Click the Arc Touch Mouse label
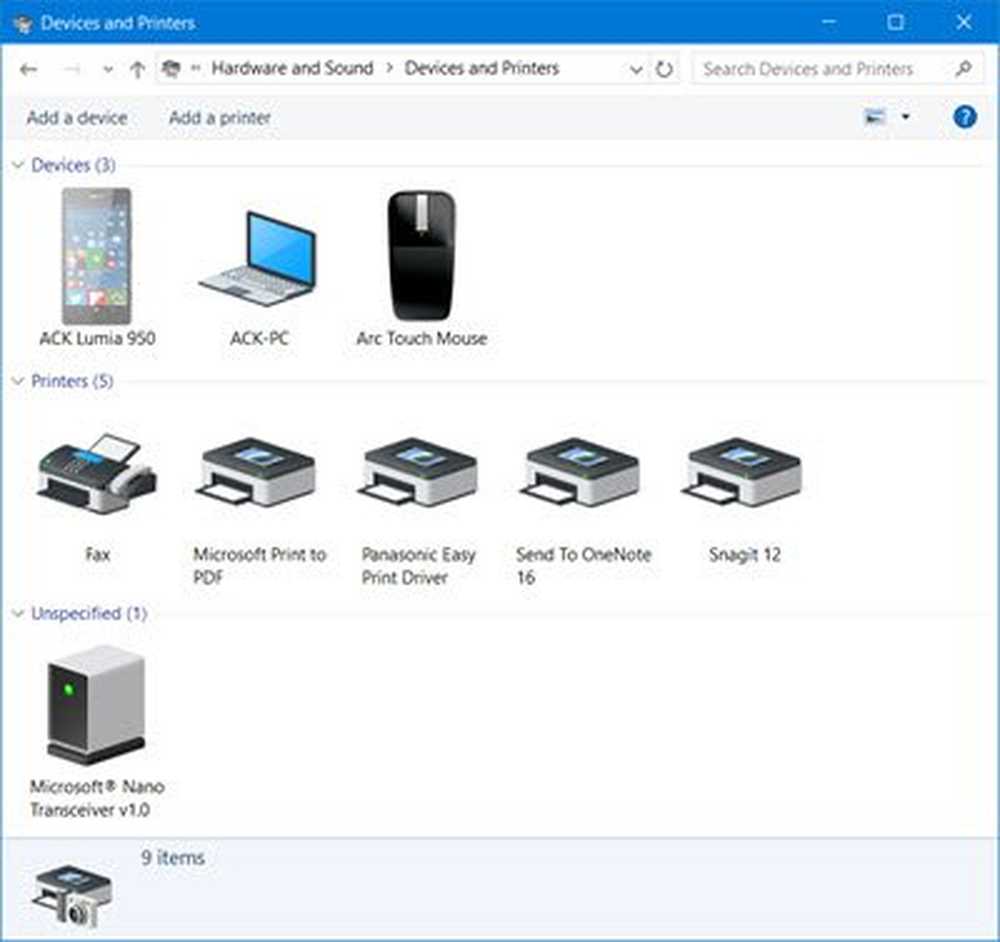 click(422, 338)
